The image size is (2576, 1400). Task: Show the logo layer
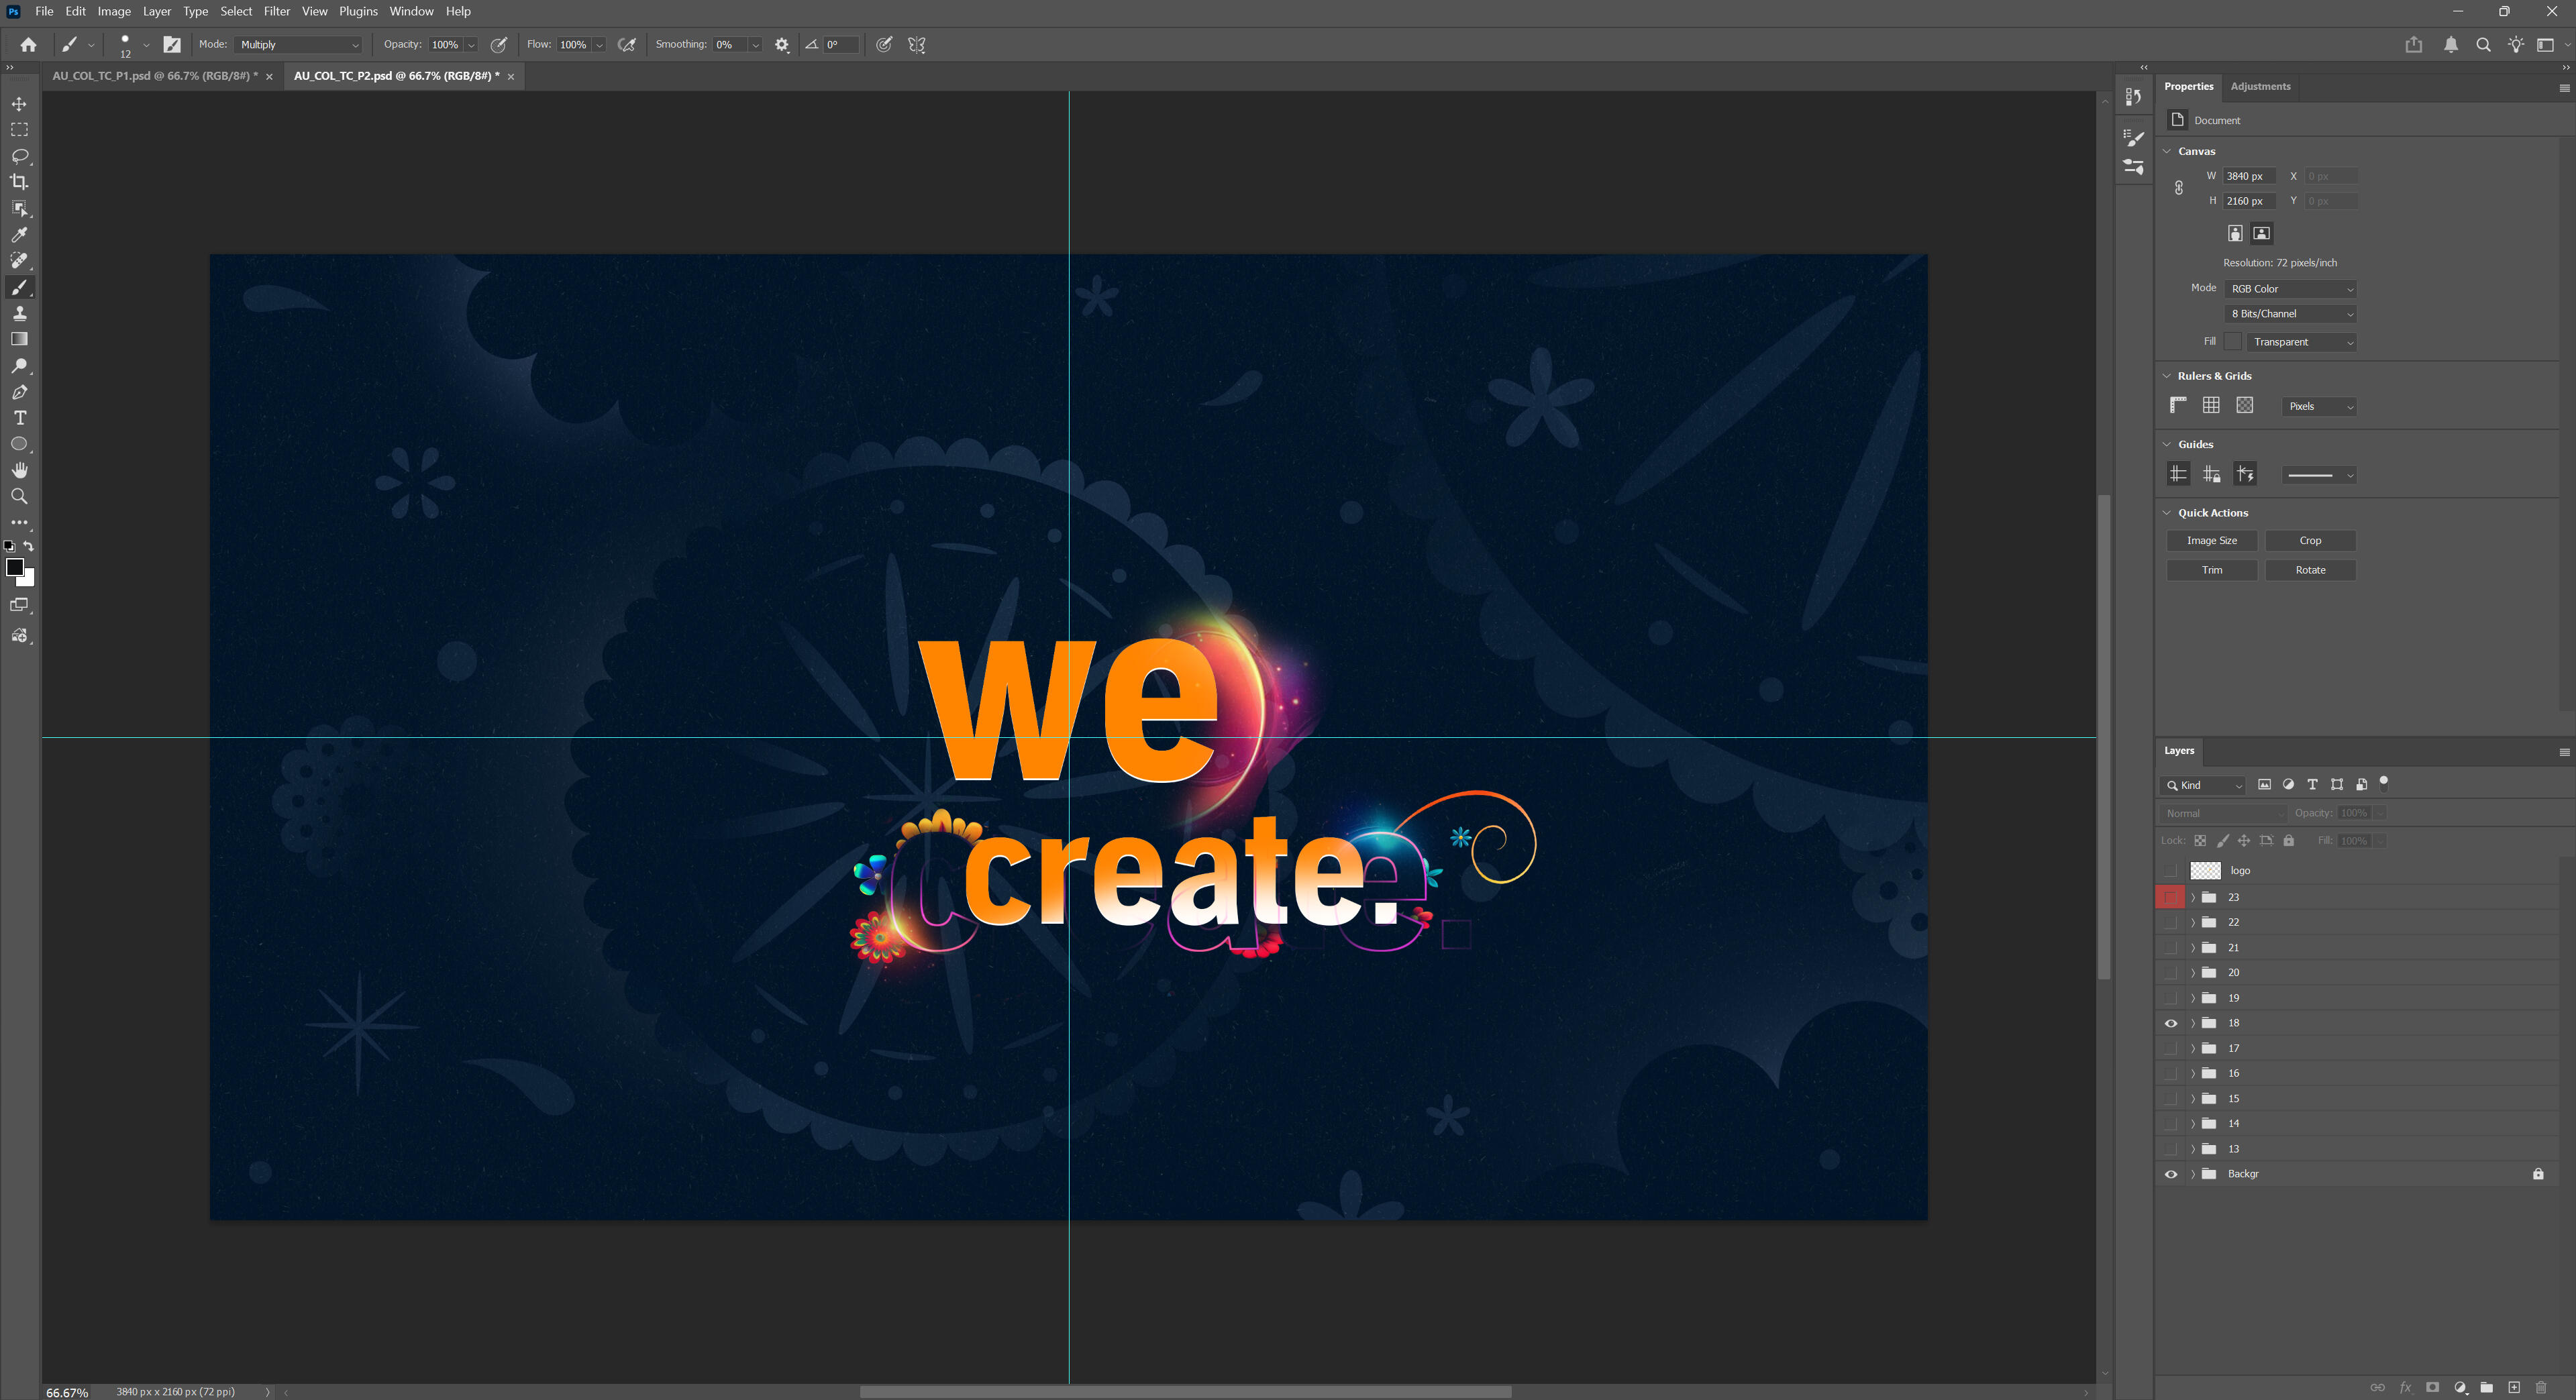2170,870
